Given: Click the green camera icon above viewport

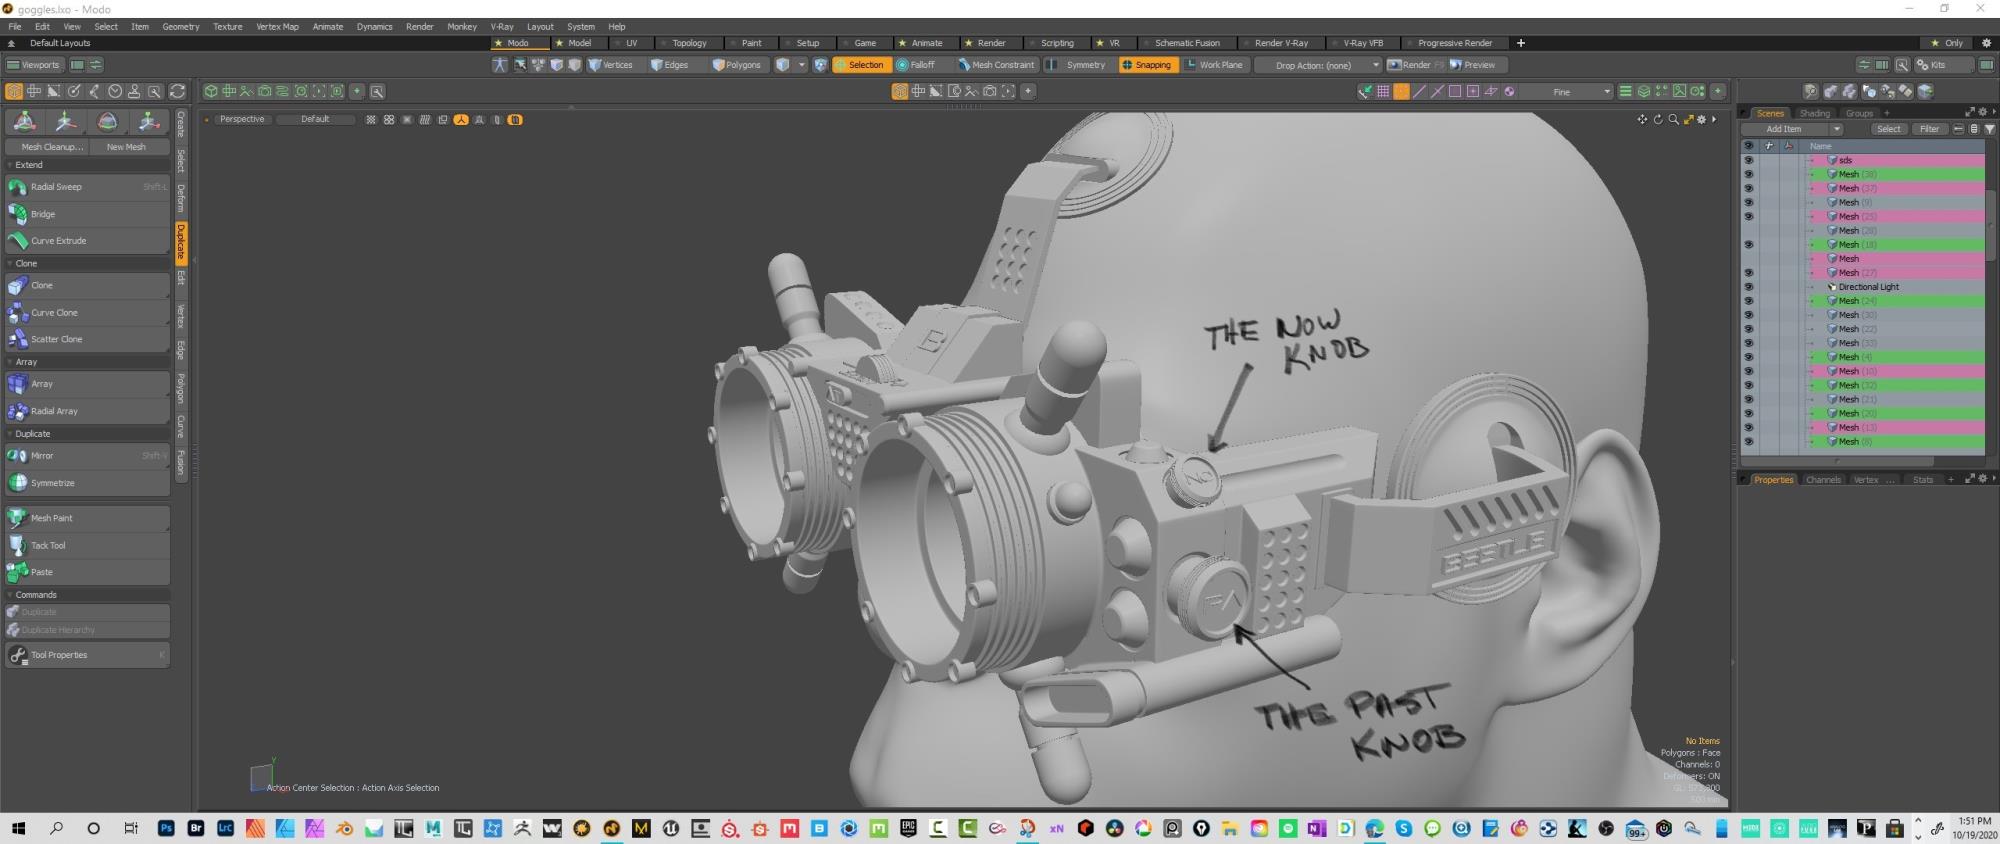Looking at the screenshot, I should click(x=264, y=91).
